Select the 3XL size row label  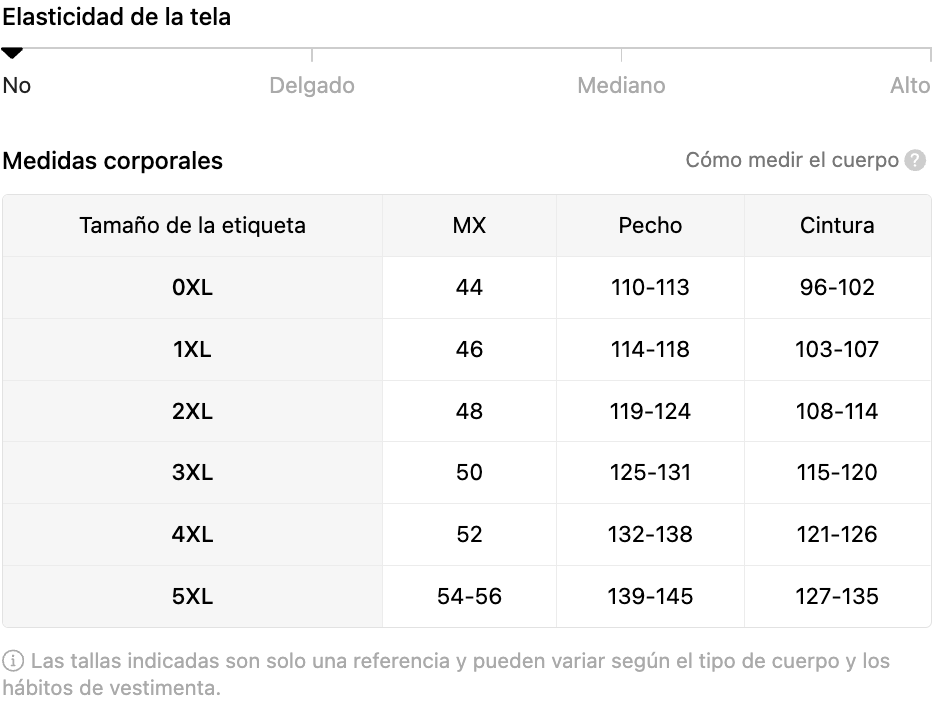tap(192, 473)
